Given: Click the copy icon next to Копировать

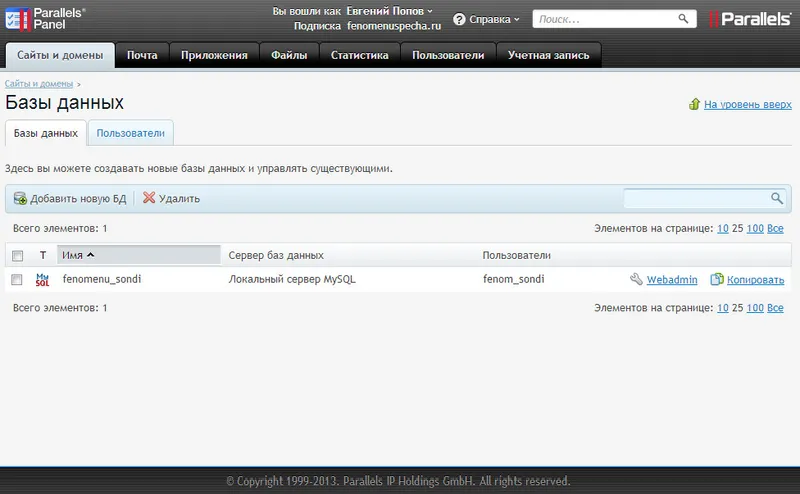Looking at the screenshot, I should tap(717, 279).
